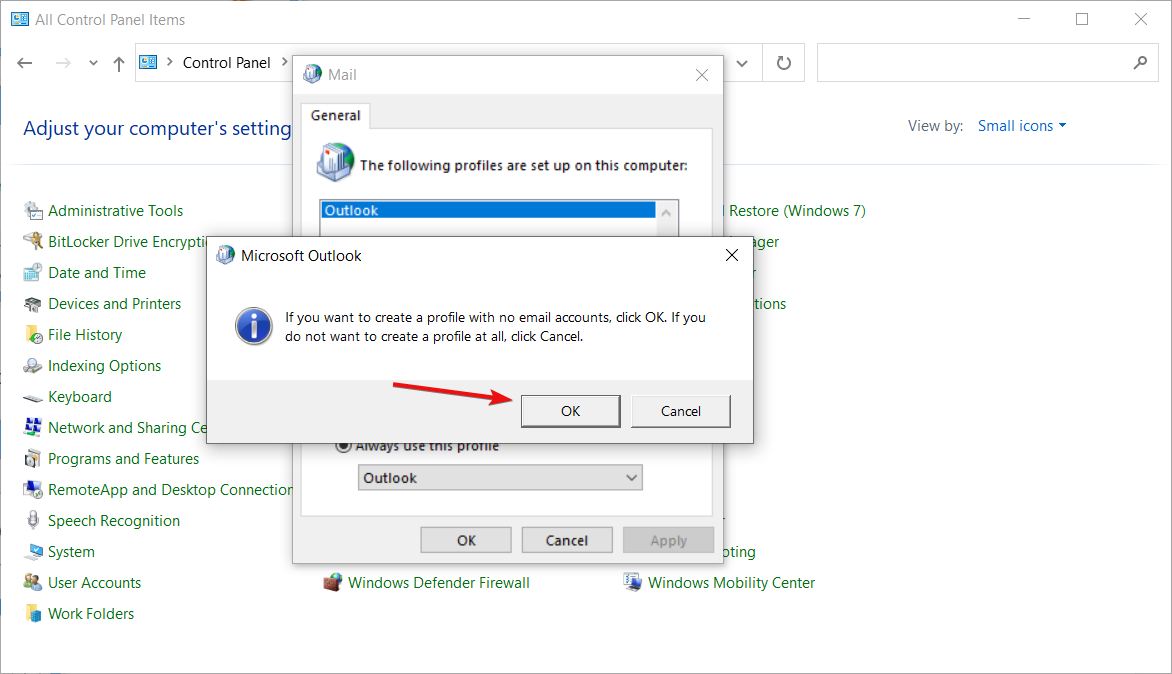Open Devices and Printers icon
Image resolution: width=1172 pixels, height=674 pixels.
(33, 304)
